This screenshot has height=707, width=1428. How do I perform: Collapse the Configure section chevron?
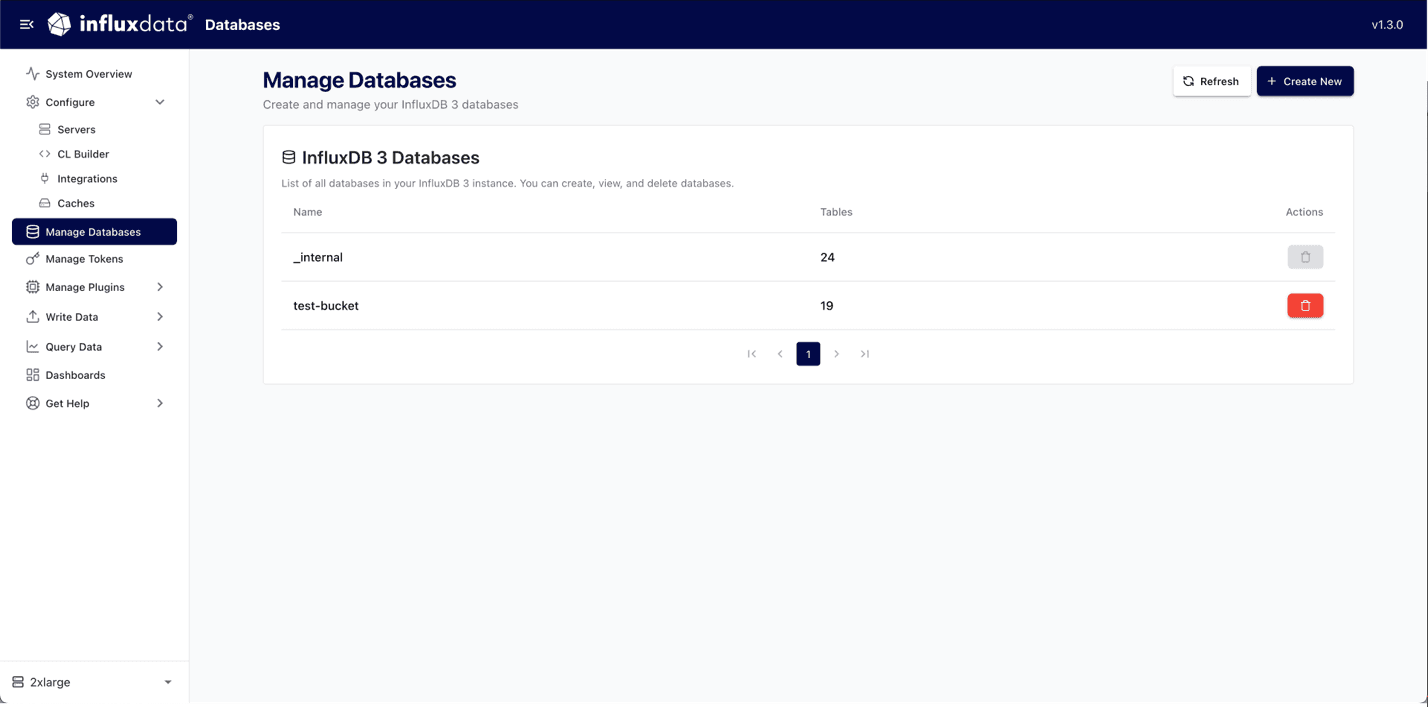point(160,102)
